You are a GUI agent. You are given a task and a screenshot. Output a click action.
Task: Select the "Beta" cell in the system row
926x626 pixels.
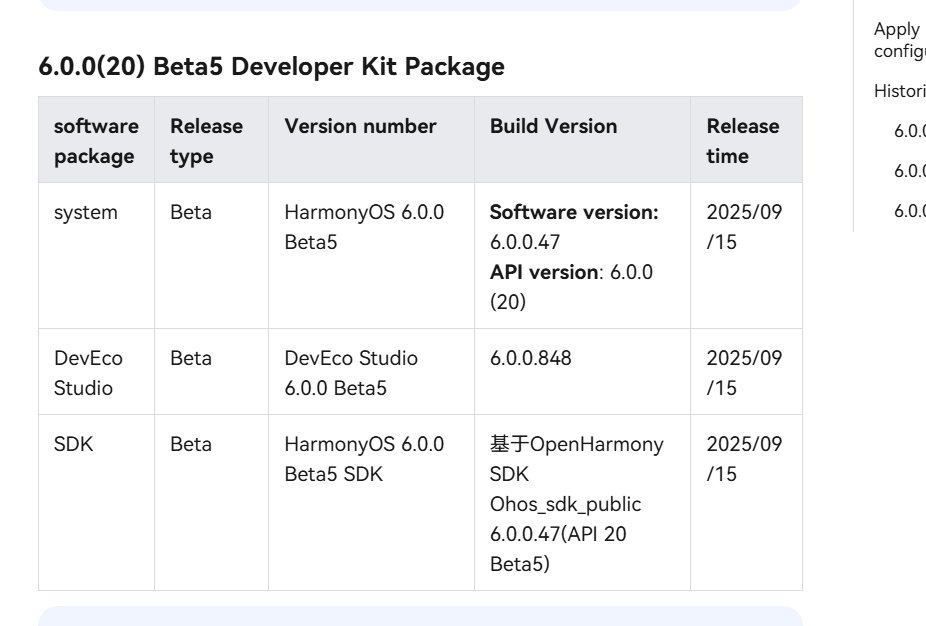click(211, 256)
